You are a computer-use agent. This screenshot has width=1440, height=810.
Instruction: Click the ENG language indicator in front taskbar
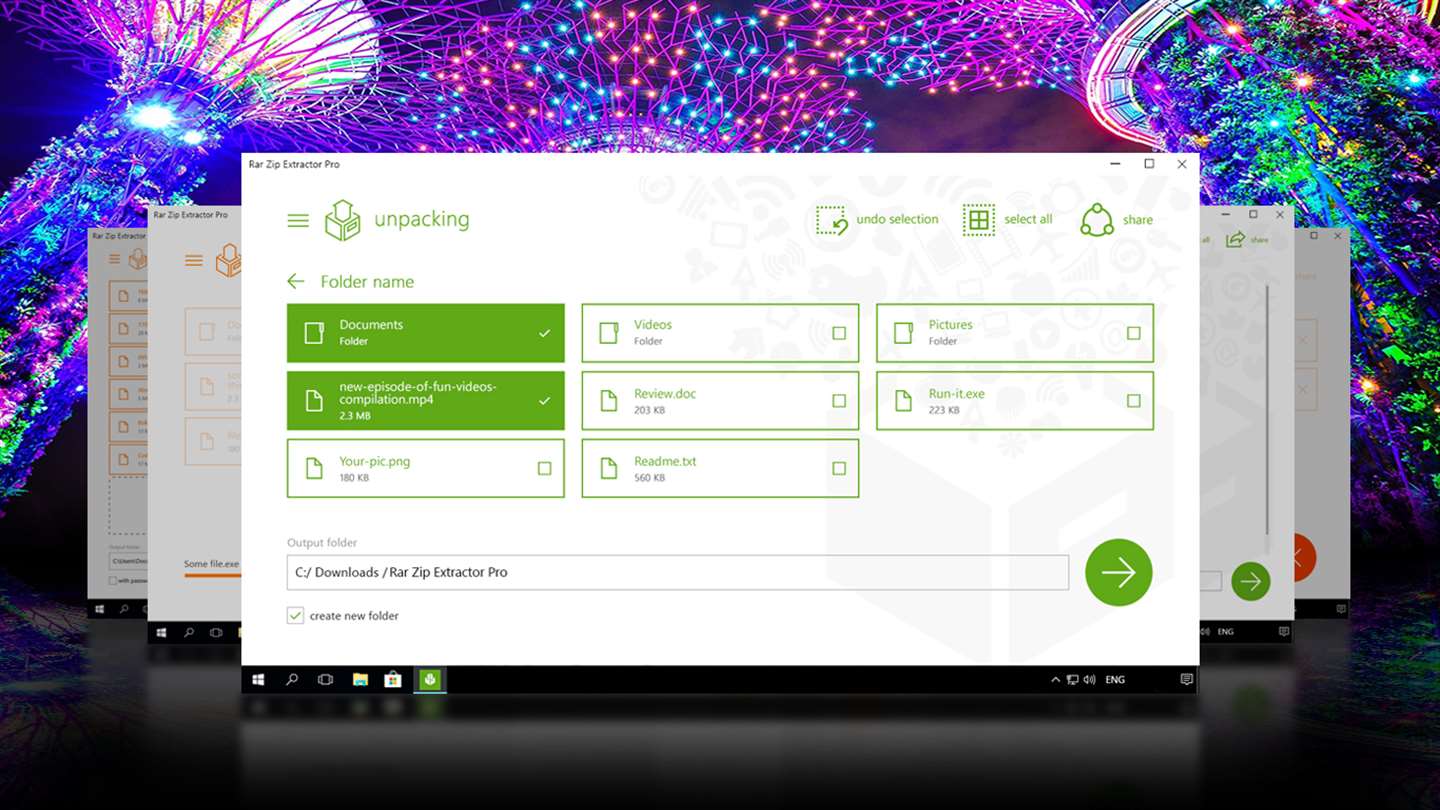pyautogui.click(x=1115, y=680)
